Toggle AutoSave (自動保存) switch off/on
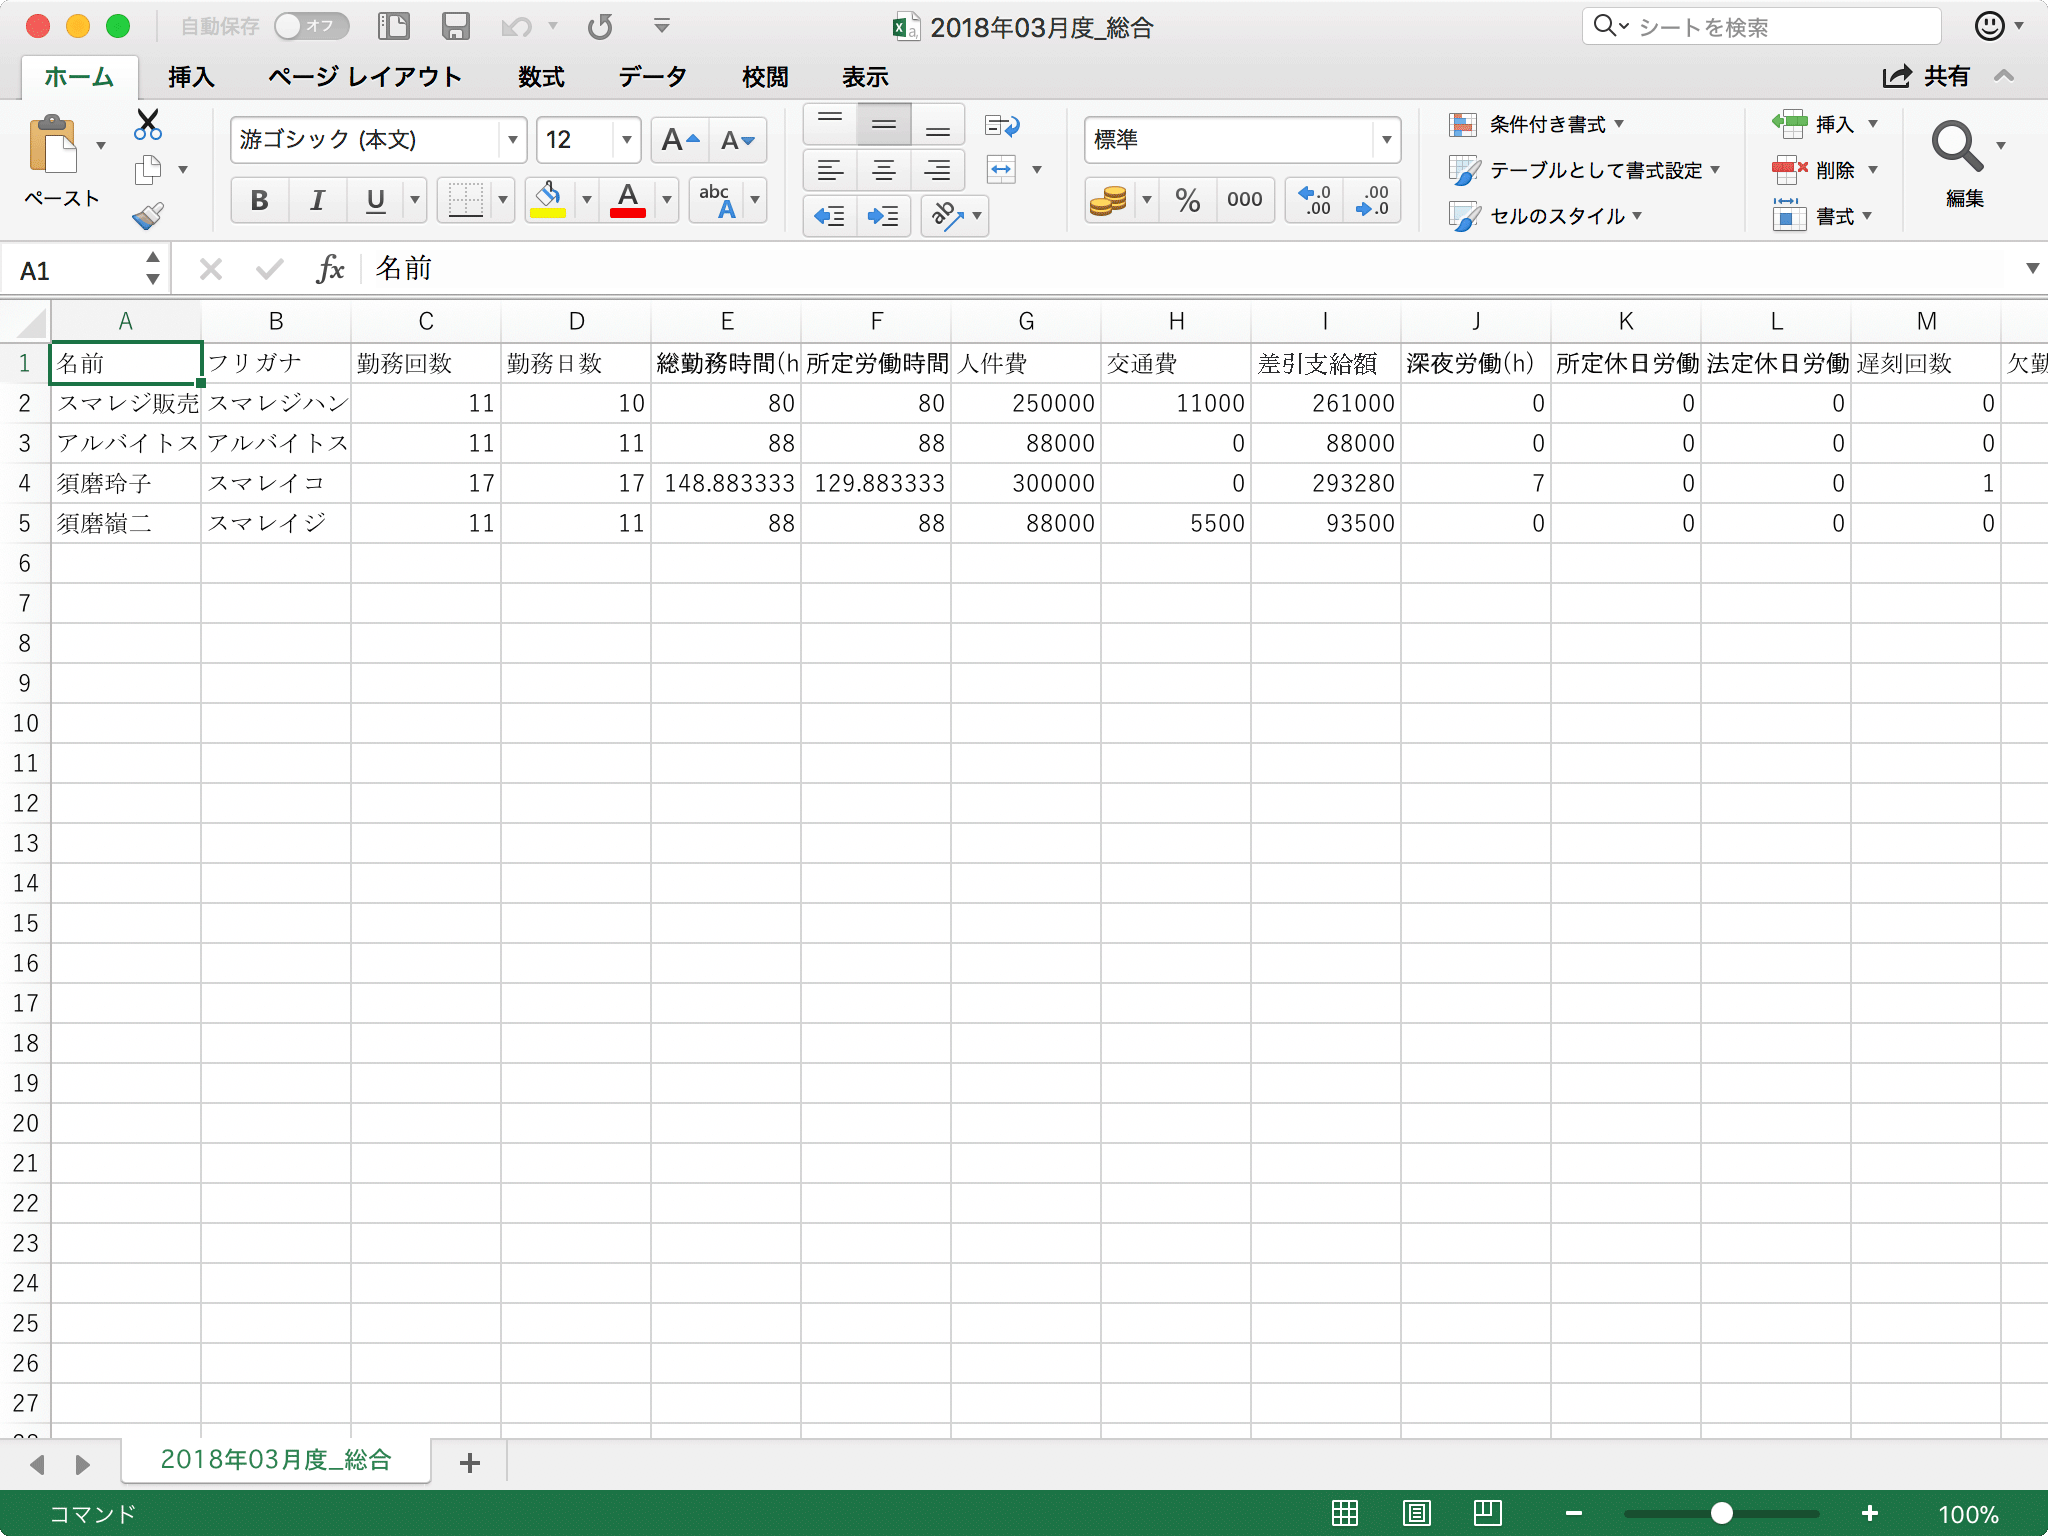Image resolution: width=2048 pixels, height=1536 pixels. (311, 26)
